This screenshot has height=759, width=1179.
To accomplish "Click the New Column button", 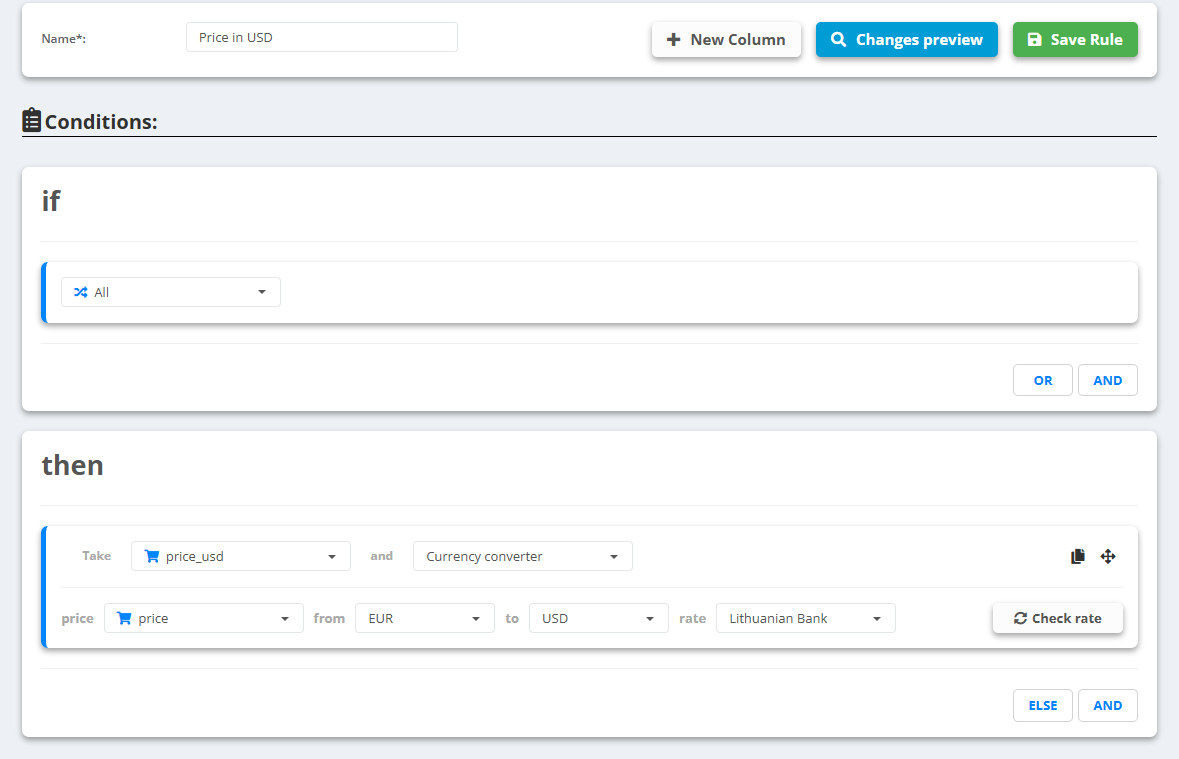I will pyautogui.click(x=726, y=39).
